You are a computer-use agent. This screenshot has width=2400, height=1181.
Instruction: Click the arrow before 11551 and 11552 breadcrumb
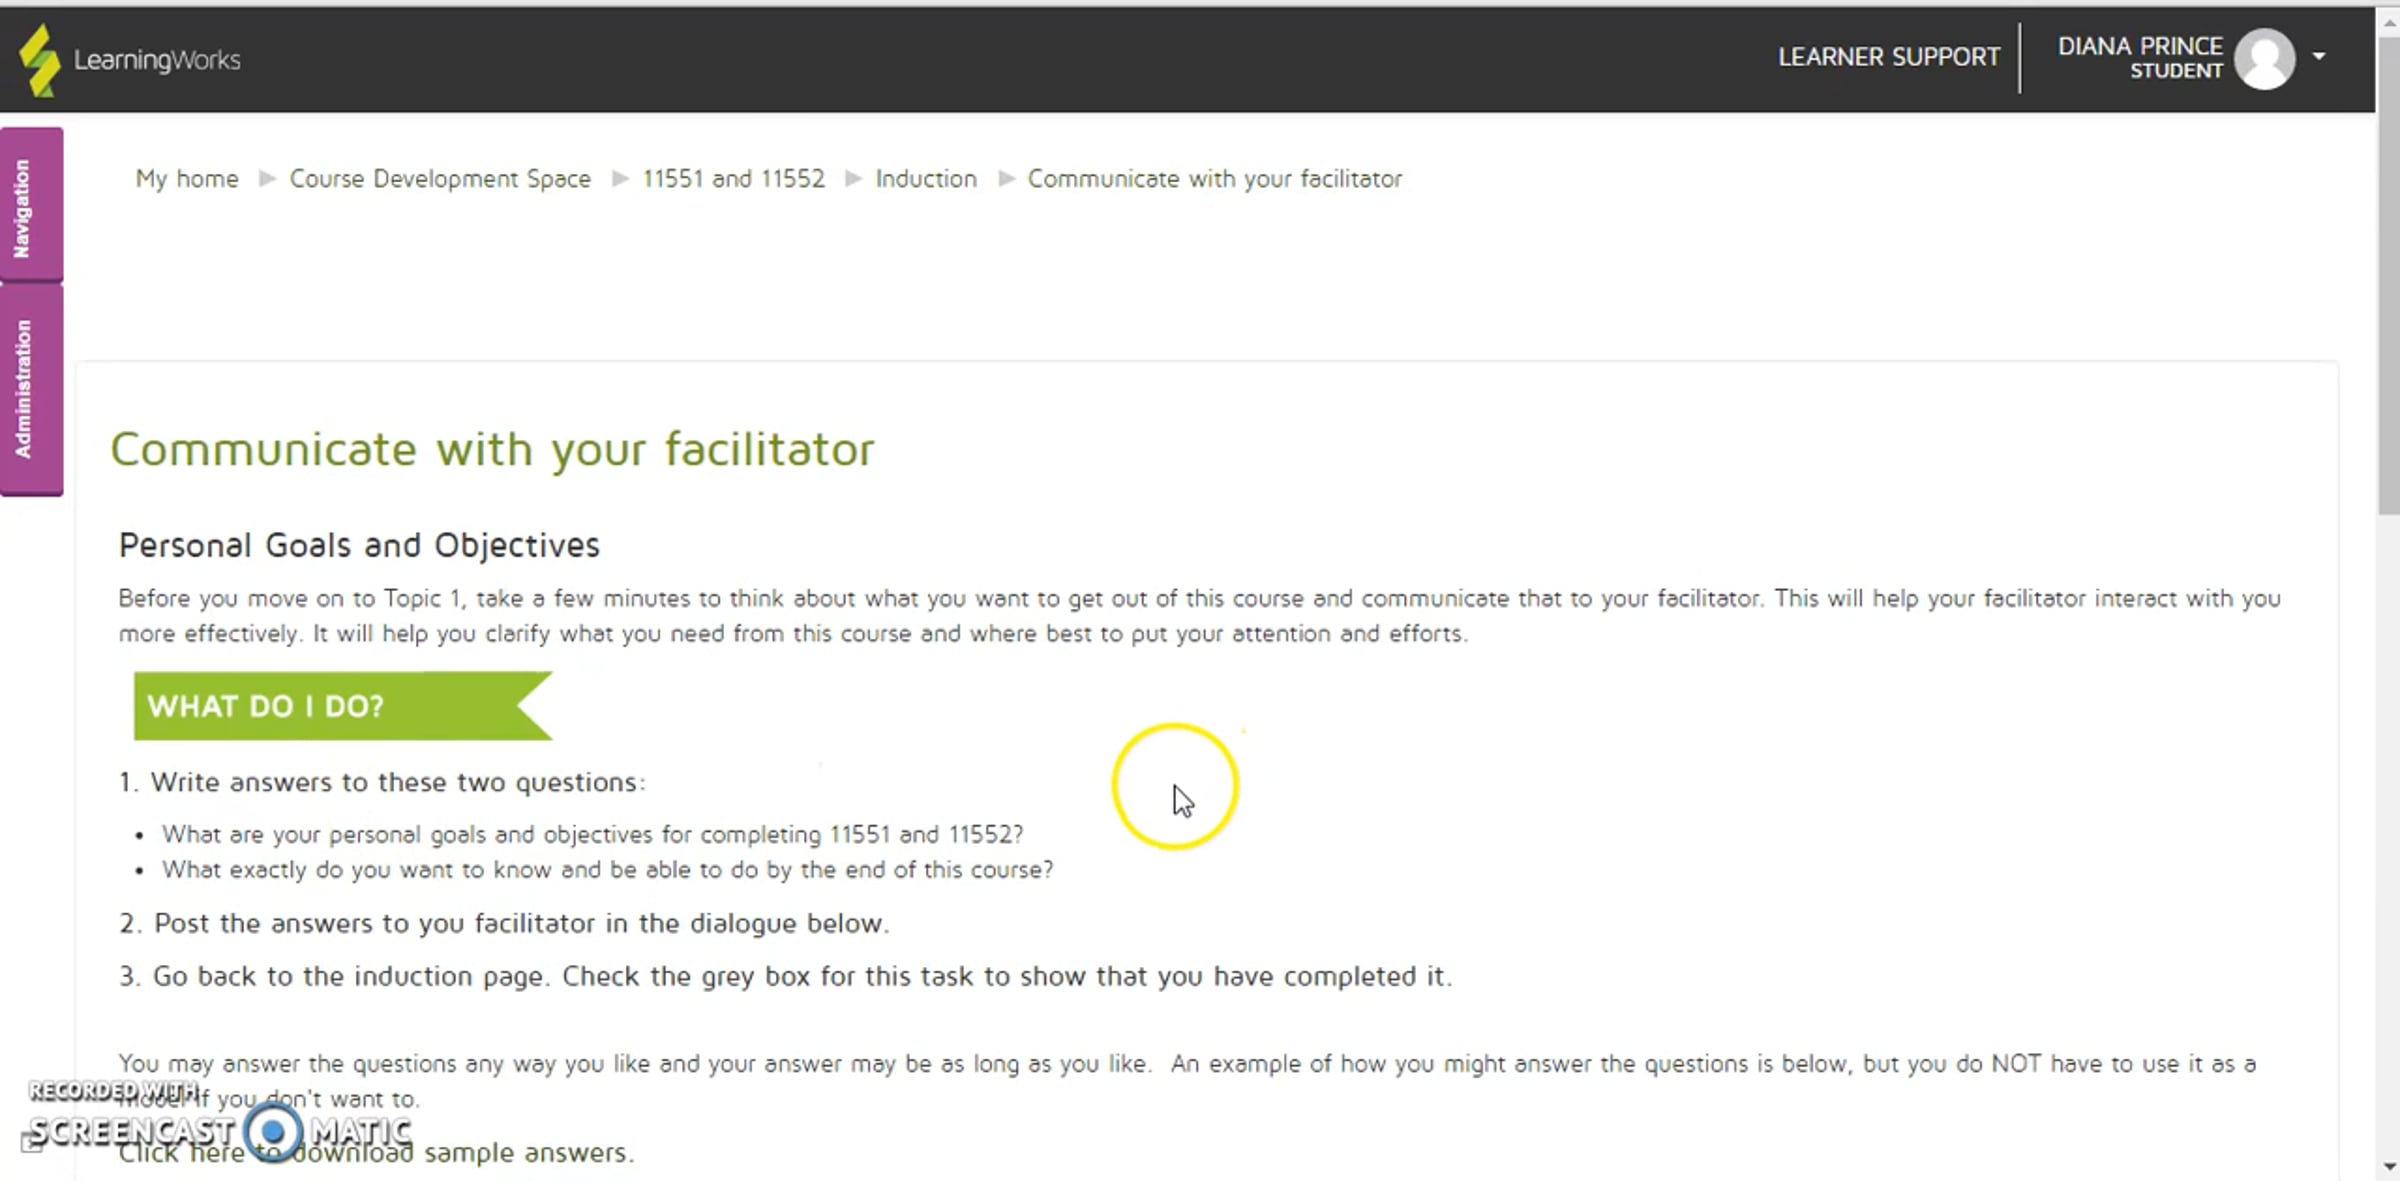click(x=620, y=179)
